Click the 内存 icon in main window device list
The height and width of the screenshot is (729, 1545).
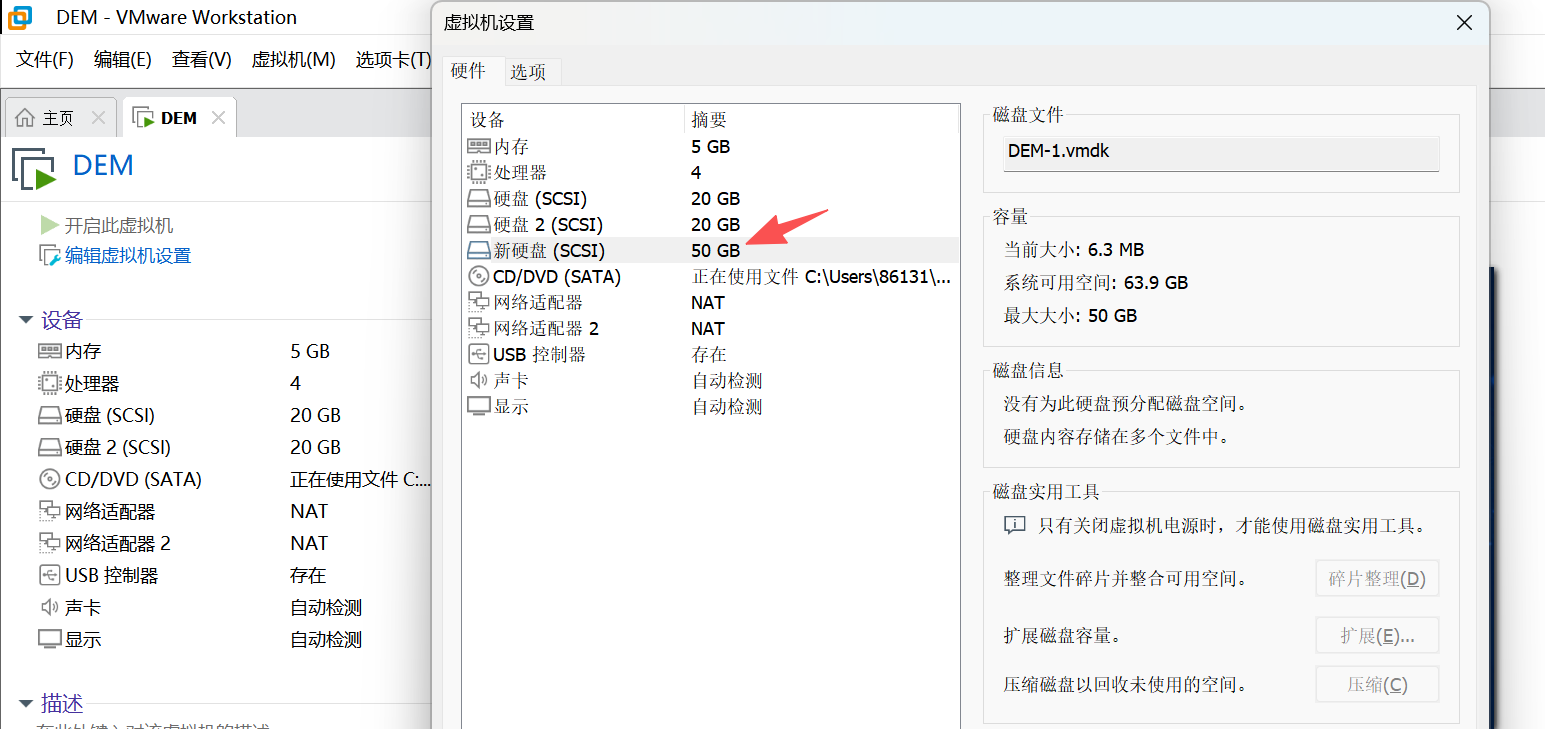click(x=49, y=351)
